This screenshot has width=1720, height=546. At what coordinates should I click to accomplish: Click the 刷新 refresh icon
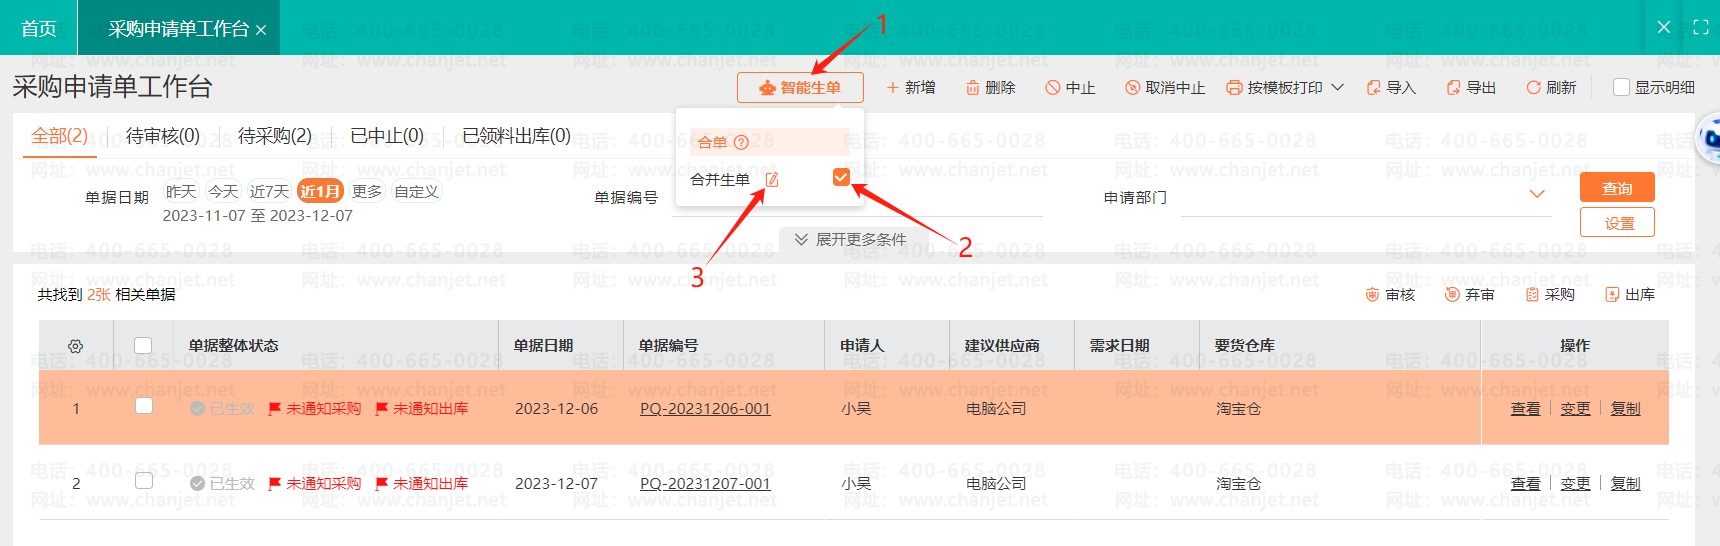1532,88
